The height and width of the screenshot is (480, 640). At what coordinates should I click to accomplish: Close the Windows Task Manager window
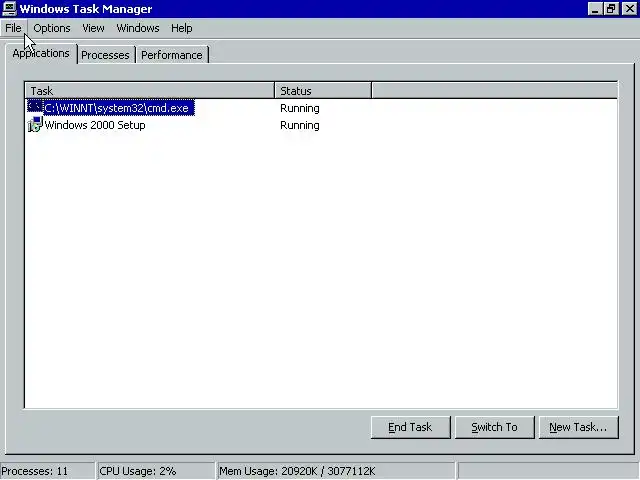coord(629,9)
